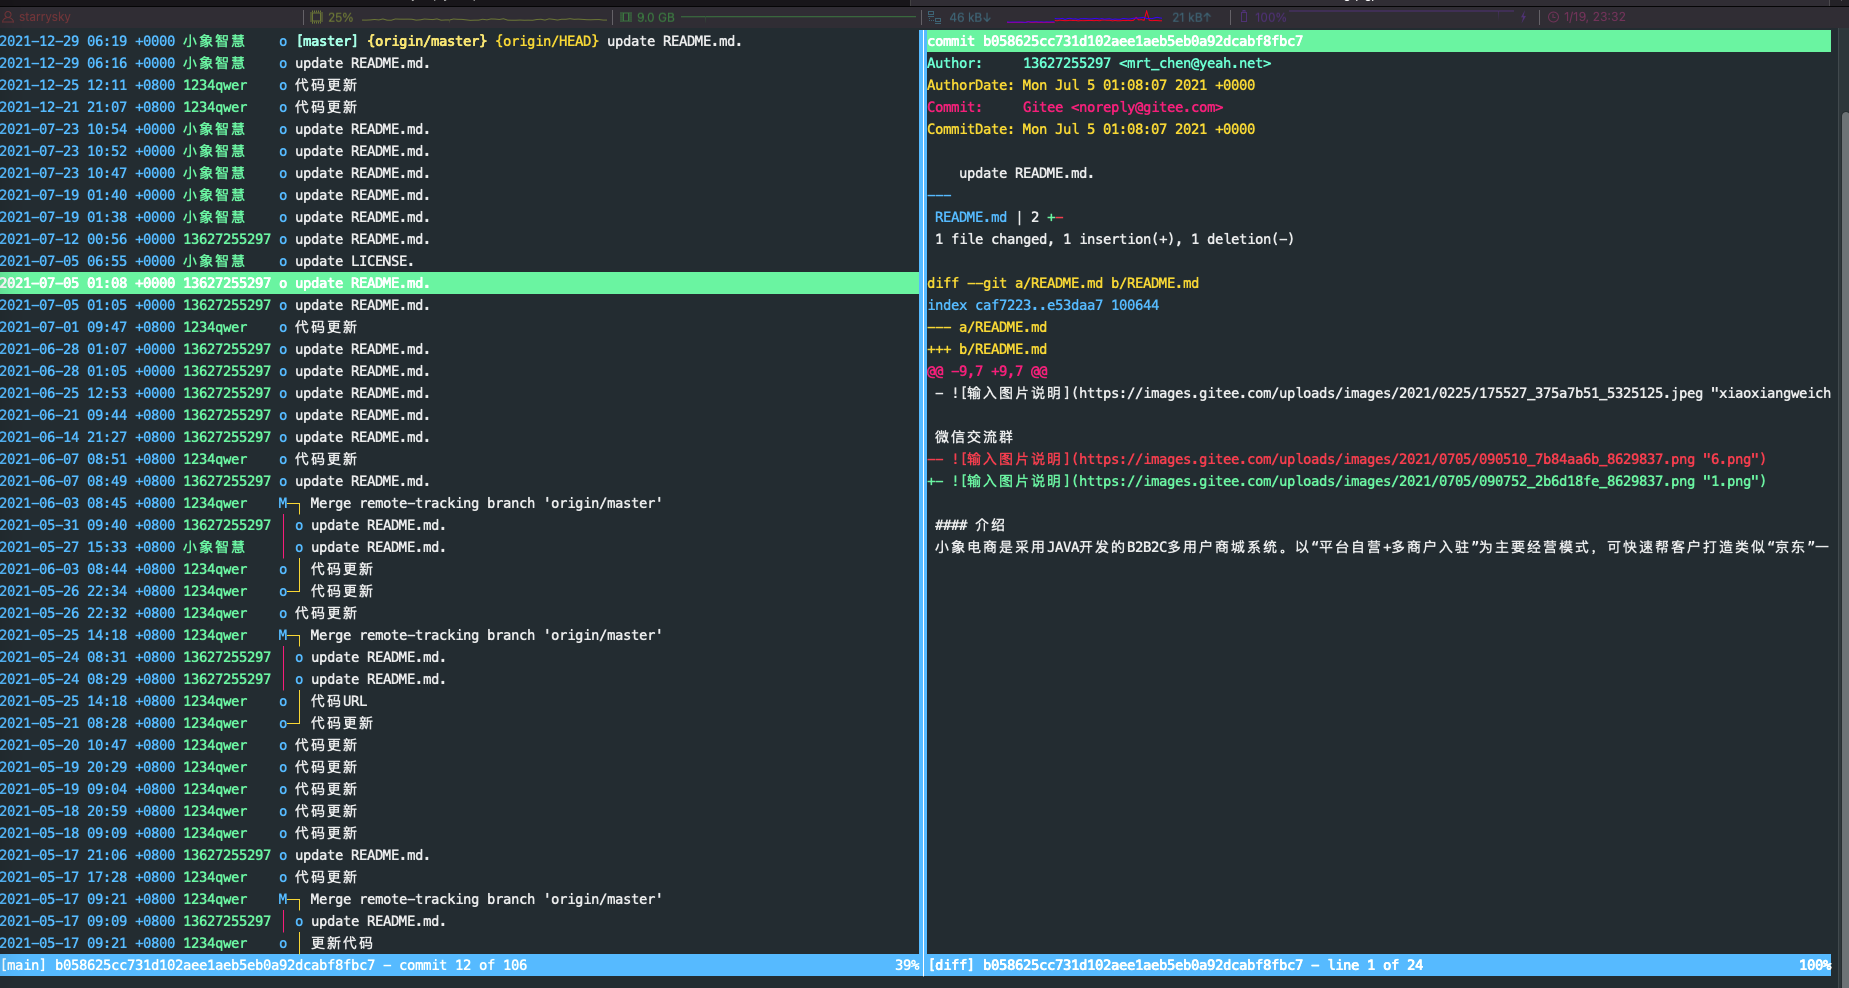This screenshot has height=988, width=1849.
Task: Select the 2021-06-03 08:45 merge commit
Action: point(459,503)
